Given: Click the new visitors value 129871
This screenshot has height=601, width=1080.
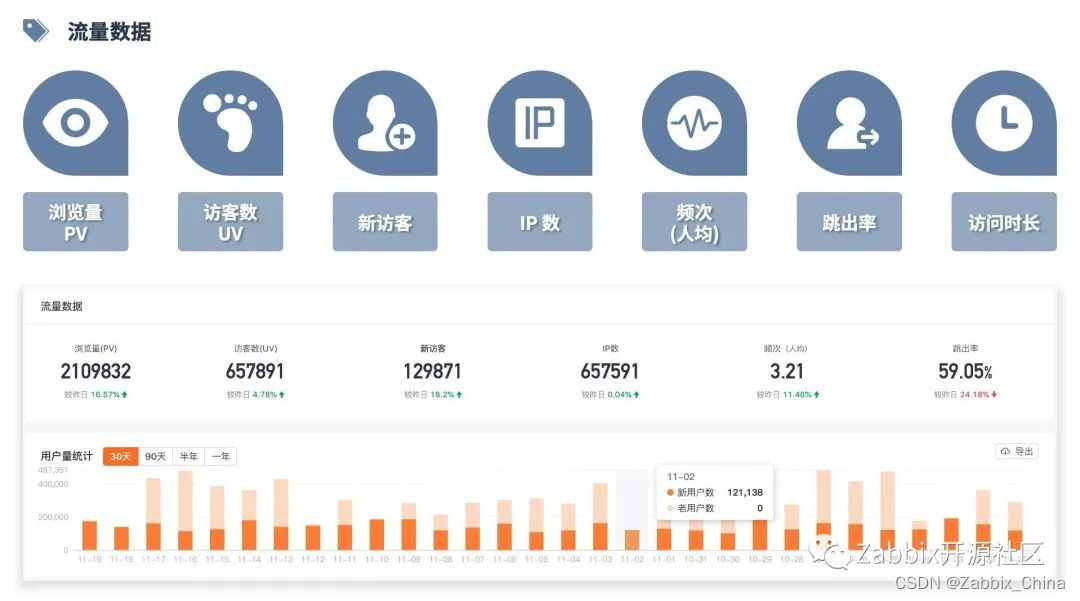Looking at the screenshot, I should [x=432, y=372].
